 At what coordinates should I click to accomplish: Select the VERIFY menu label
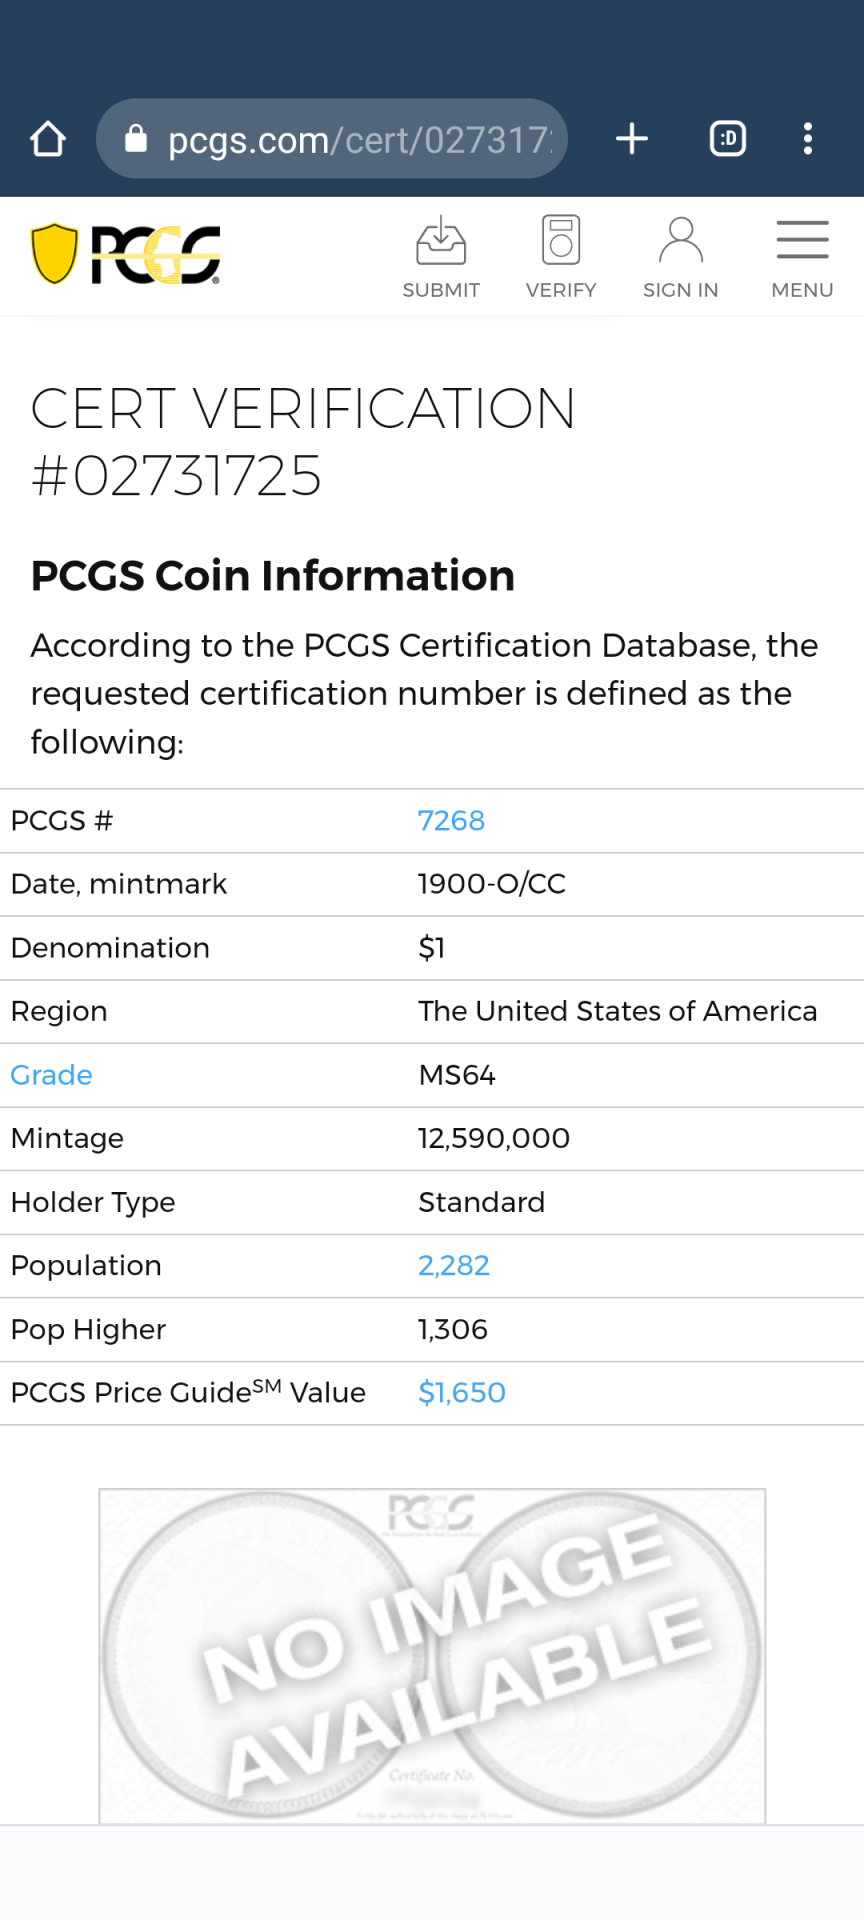point(561,290)
